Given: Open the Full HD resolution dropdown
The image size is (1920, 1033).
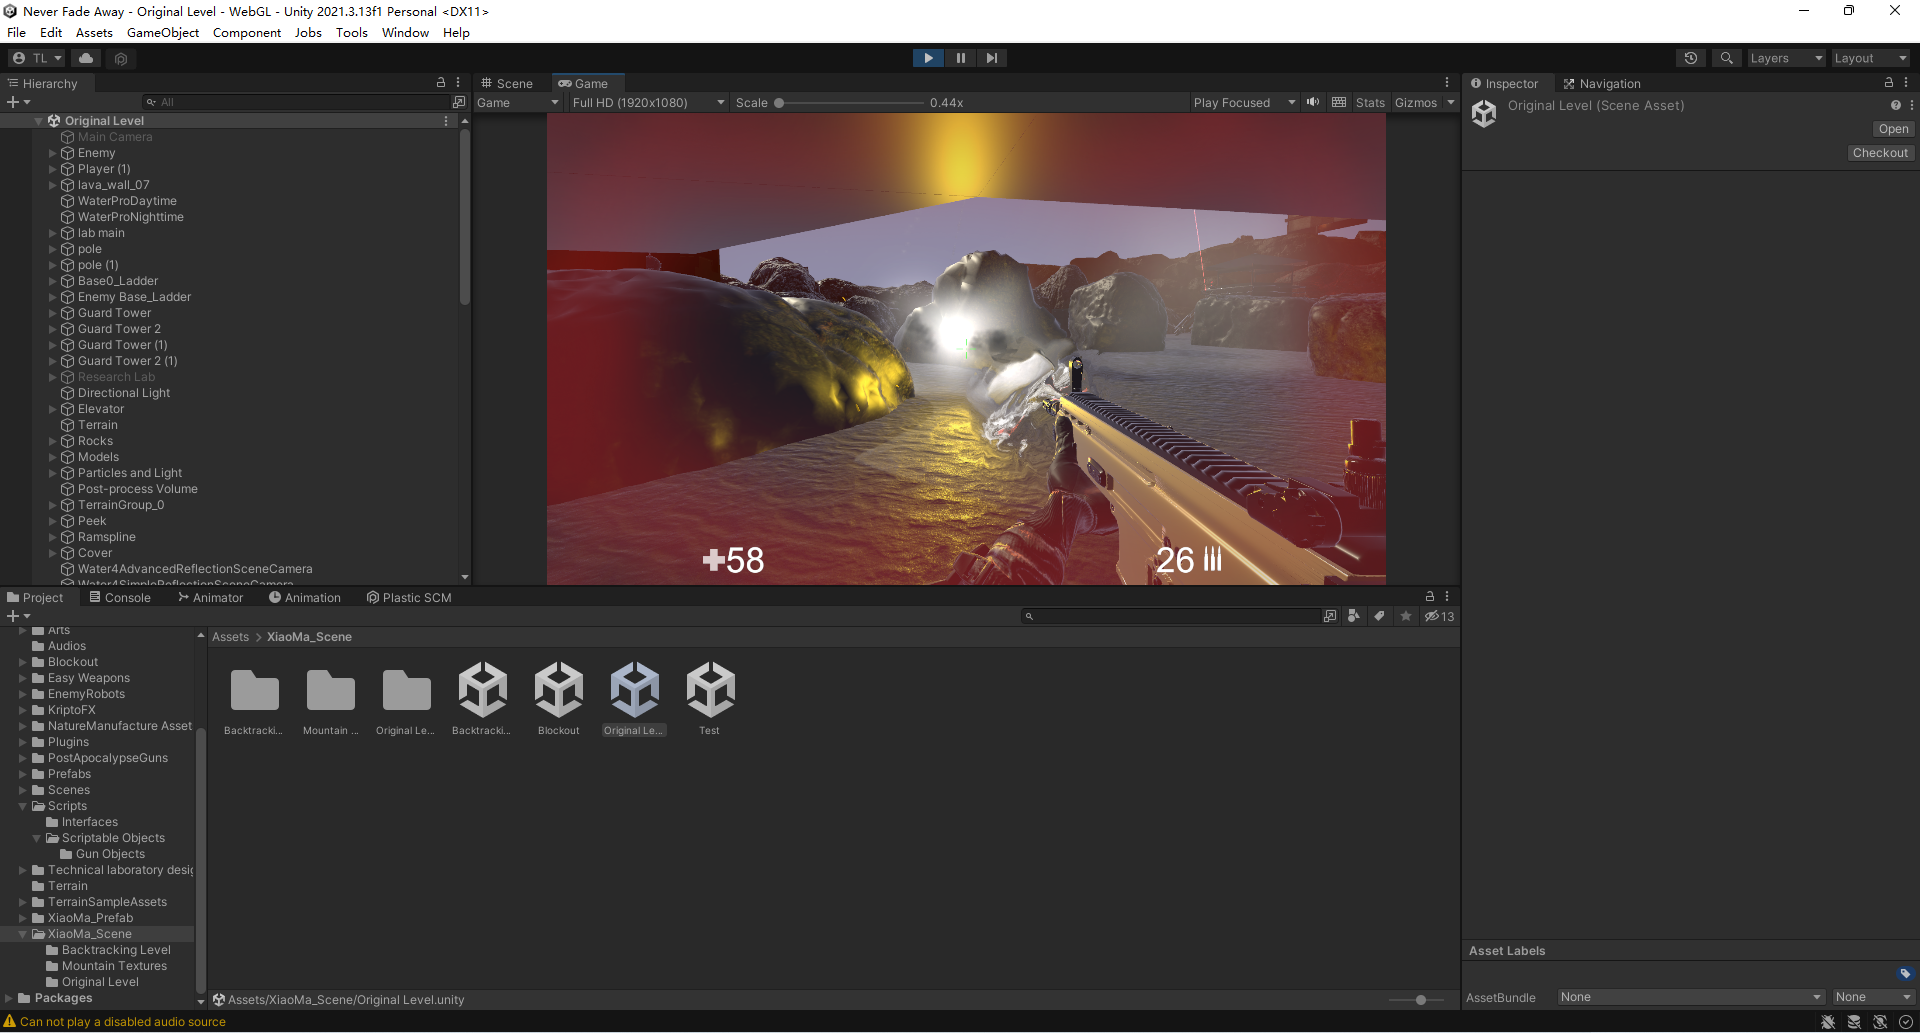Looking at the screenshot, I should click(647, 102).
